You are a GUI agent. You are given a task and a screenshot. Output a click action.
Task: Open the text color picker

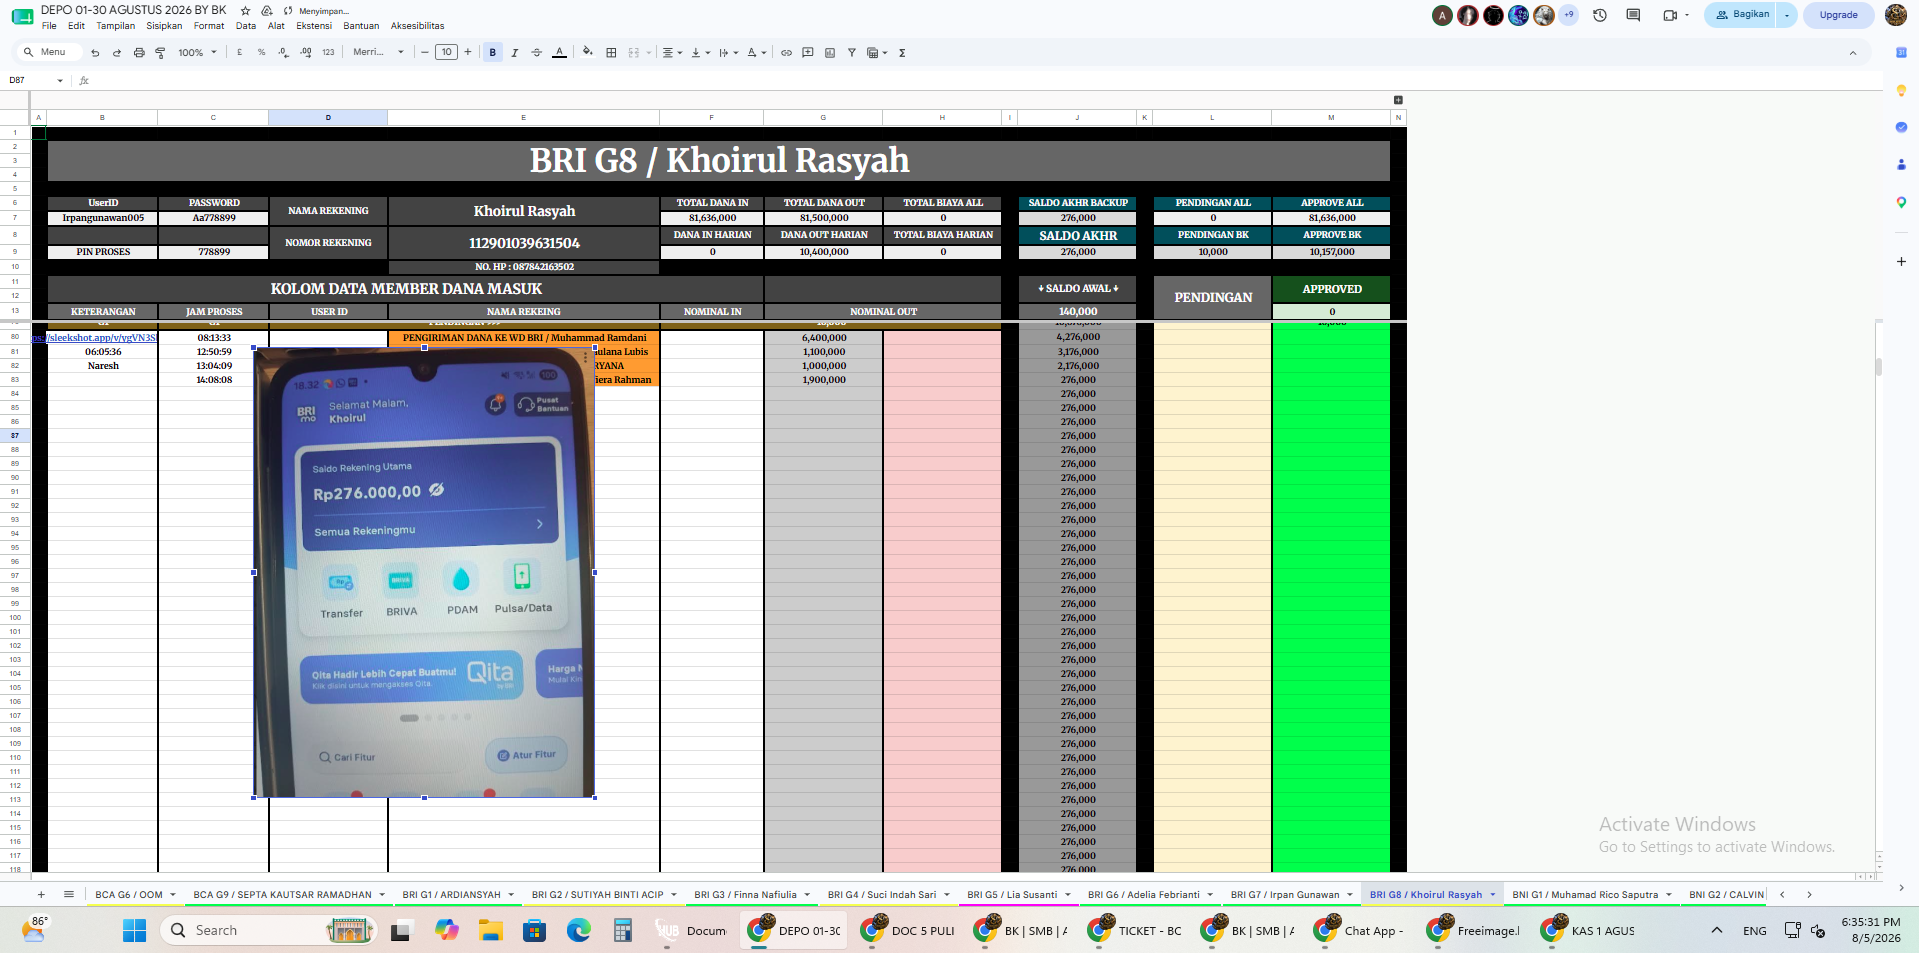pos(559,53)
